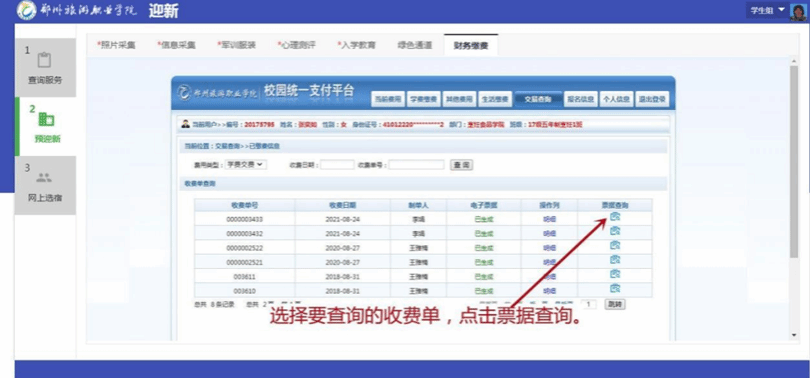This screenshot has width=810, height=378.
Task: Click the 跳转 page jump button
Action: [615, 305]
